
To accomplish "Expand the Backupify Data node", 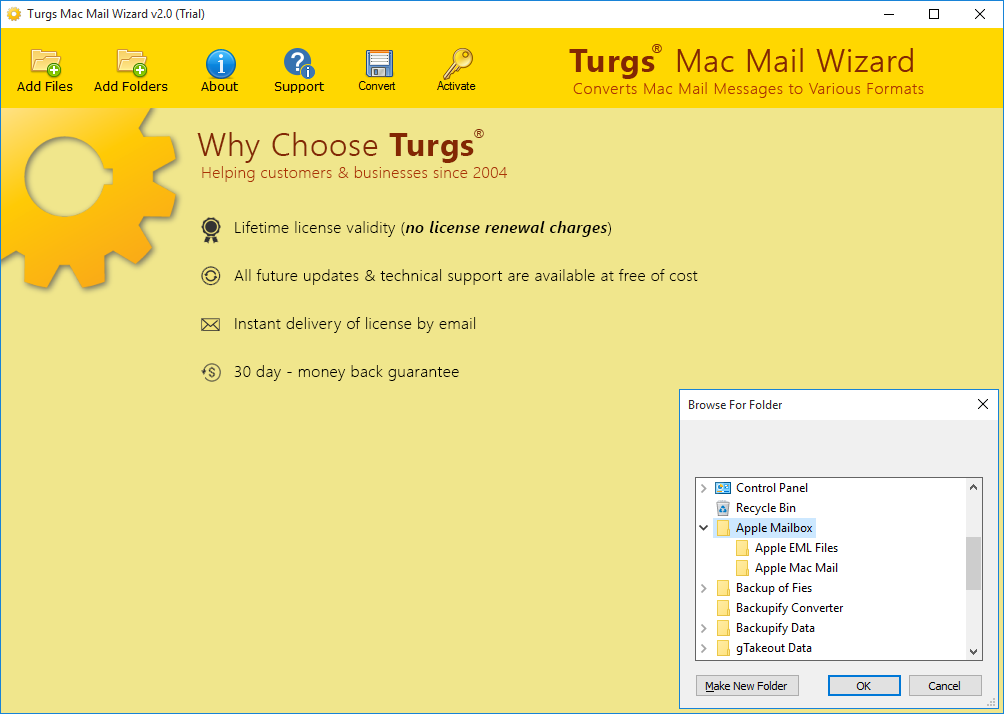I will click(x=704, y=628).
